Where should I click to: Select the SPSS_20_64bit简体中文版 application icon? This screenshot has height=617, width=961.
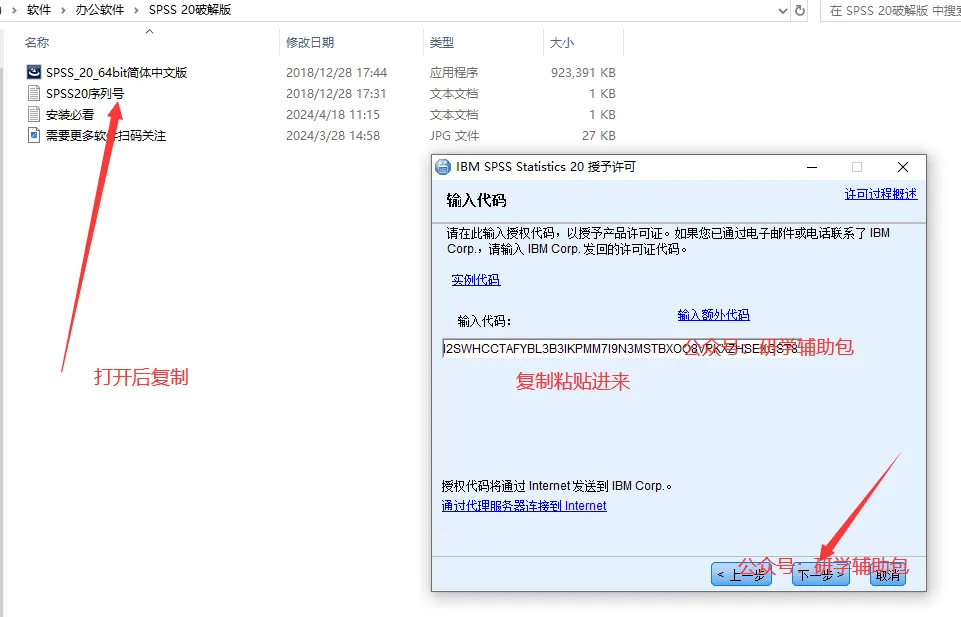point(34,72)
